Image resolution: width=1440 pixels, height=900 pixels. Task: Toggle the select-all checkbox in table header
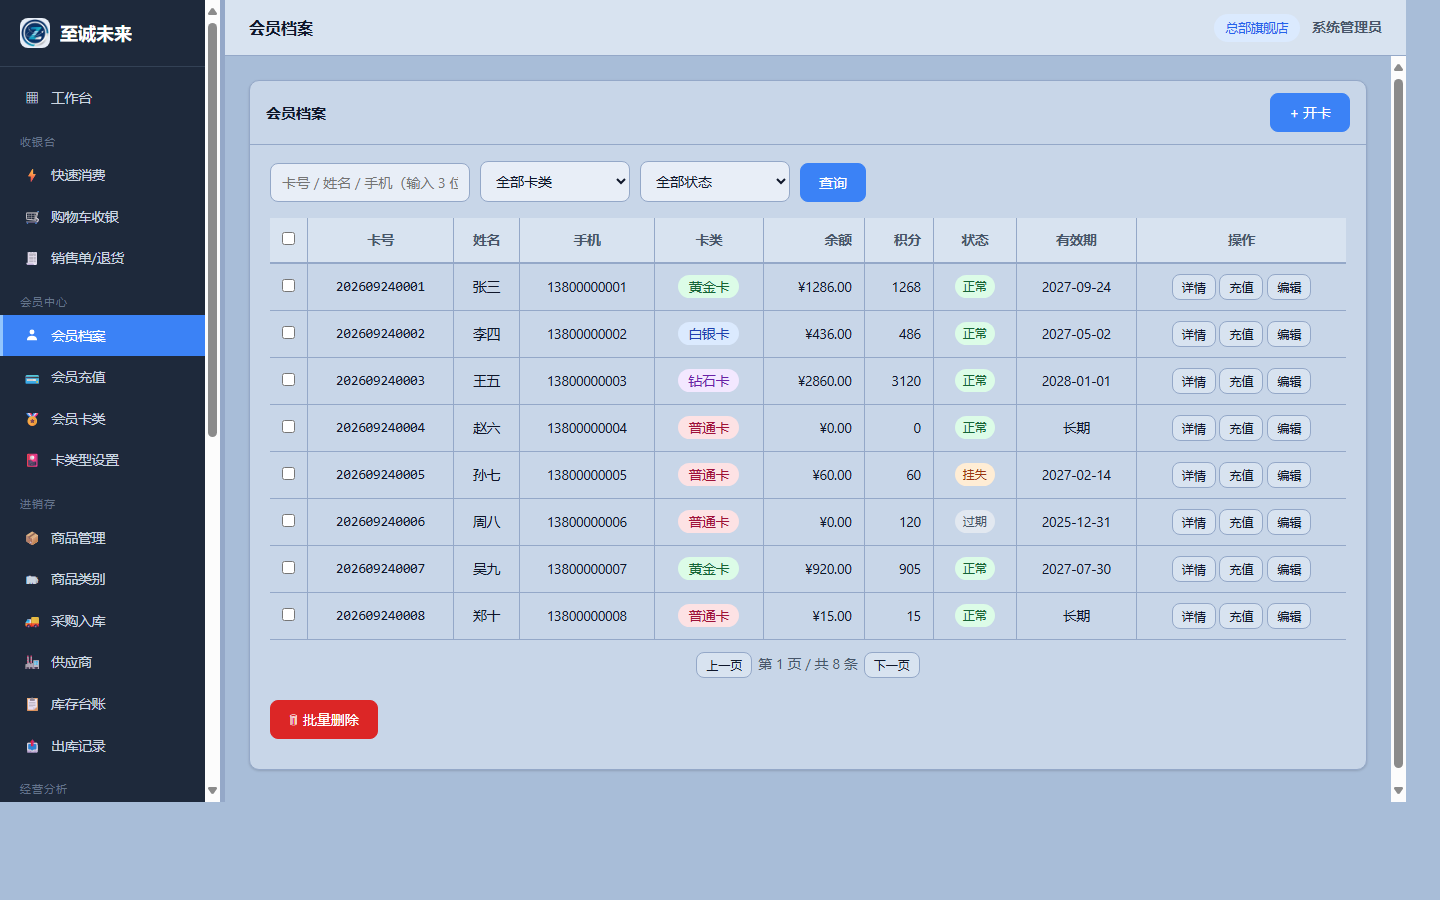tap(288, 239)
